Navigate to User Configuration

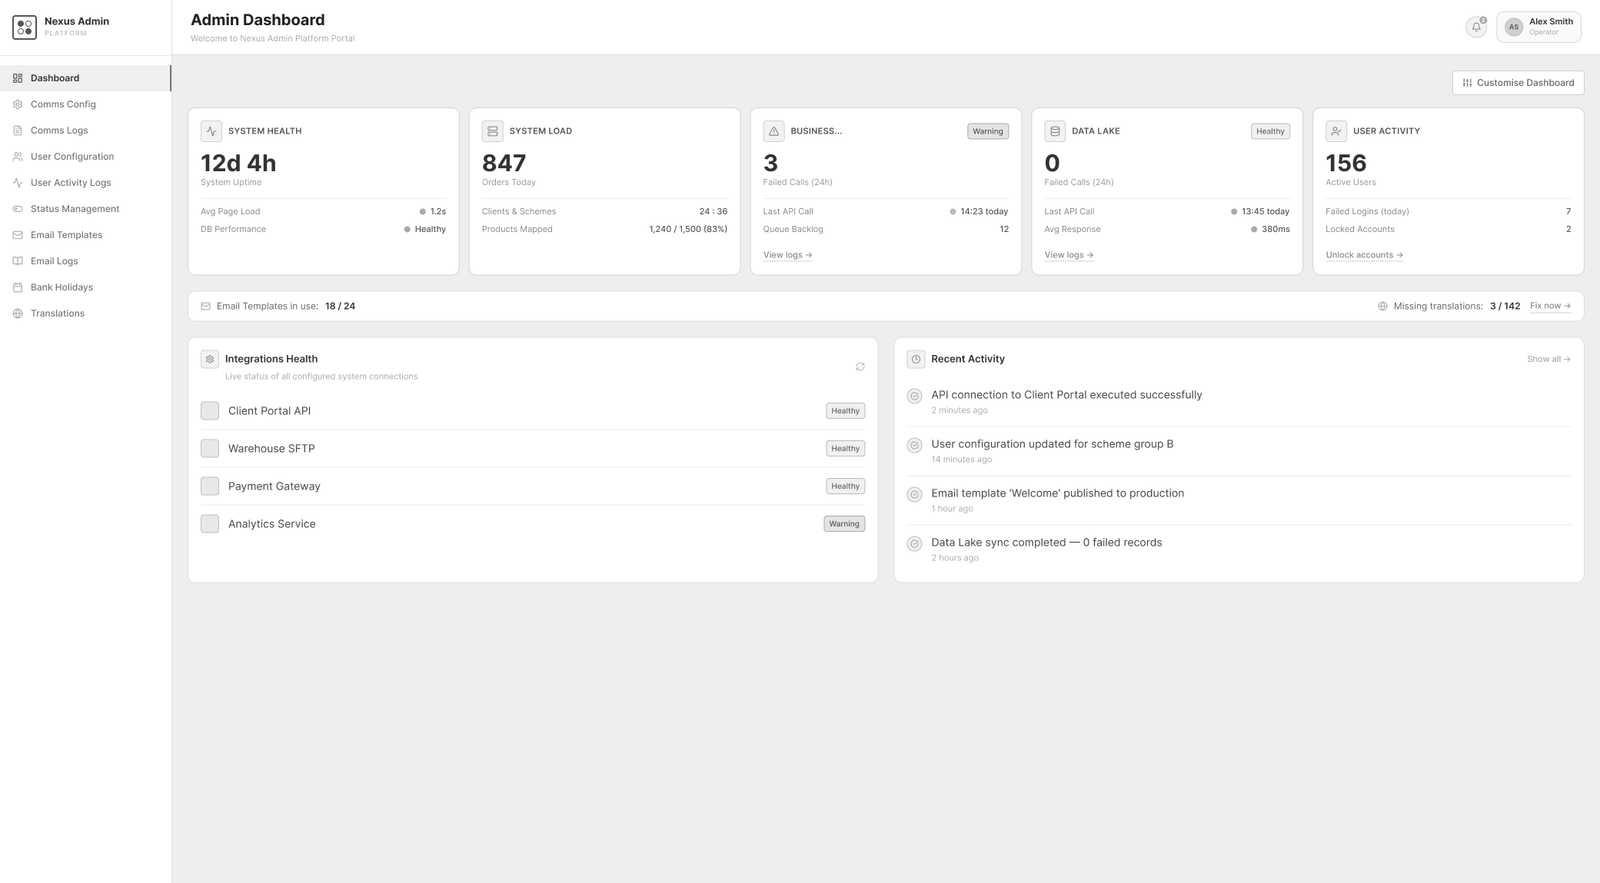[85, 157]
